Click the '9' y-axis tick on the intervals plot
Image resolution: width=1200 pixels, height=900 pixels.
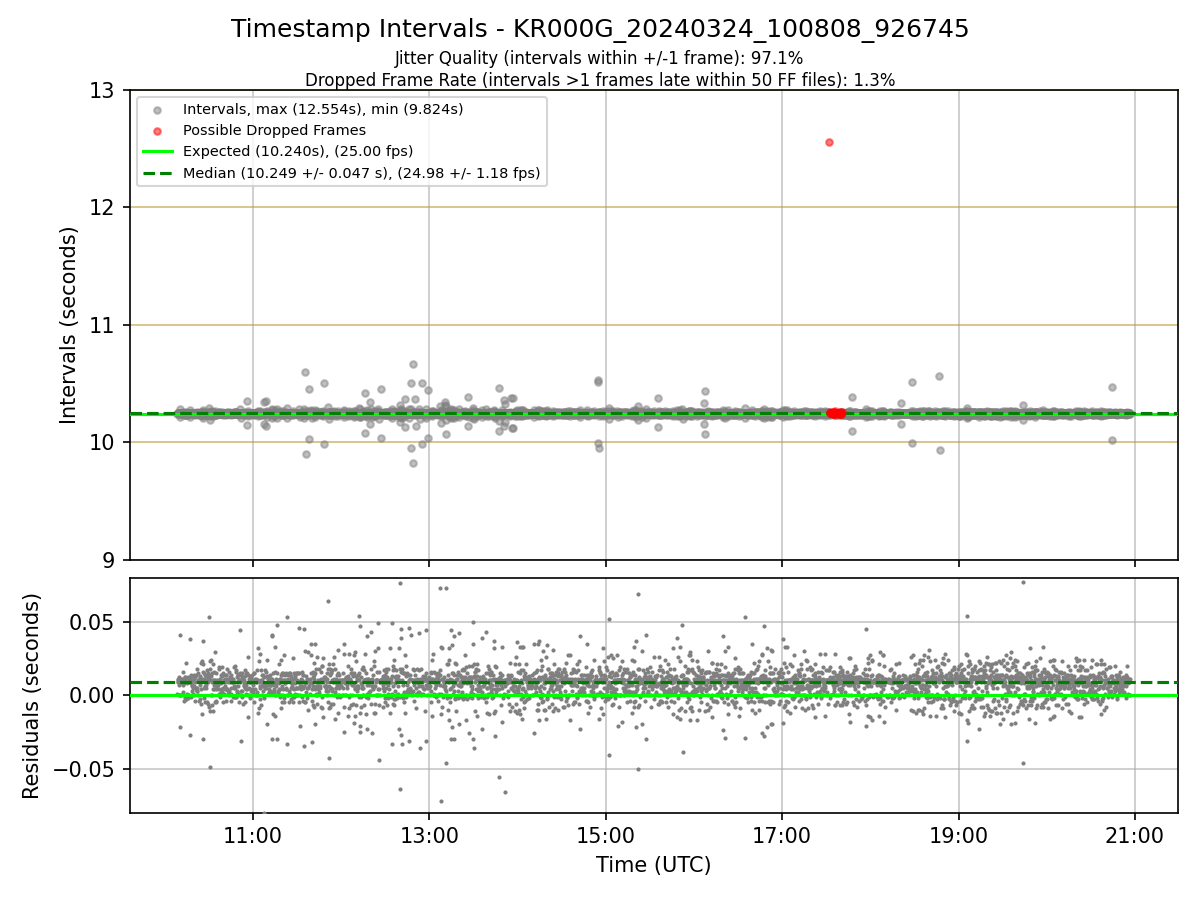click(x=109, y=560)
